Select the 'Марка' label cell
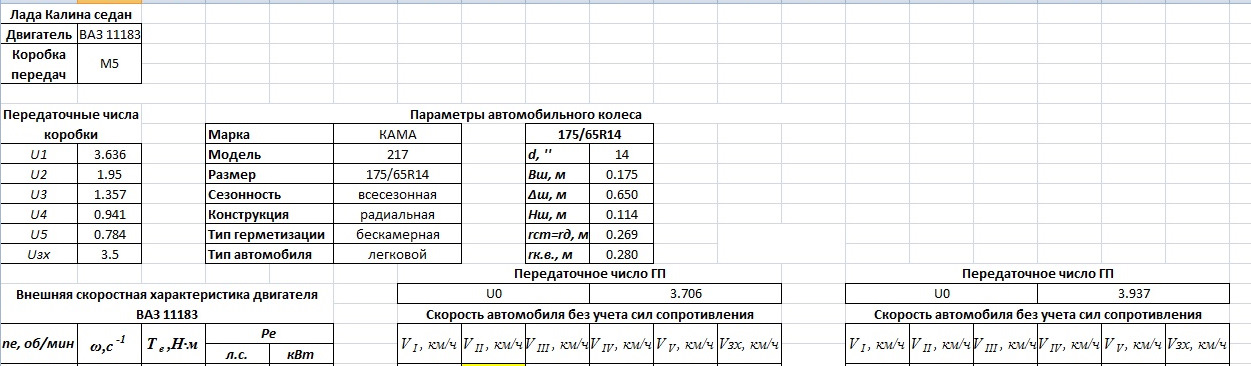This screenshot has width=1251, height=366. pos(268,135)
